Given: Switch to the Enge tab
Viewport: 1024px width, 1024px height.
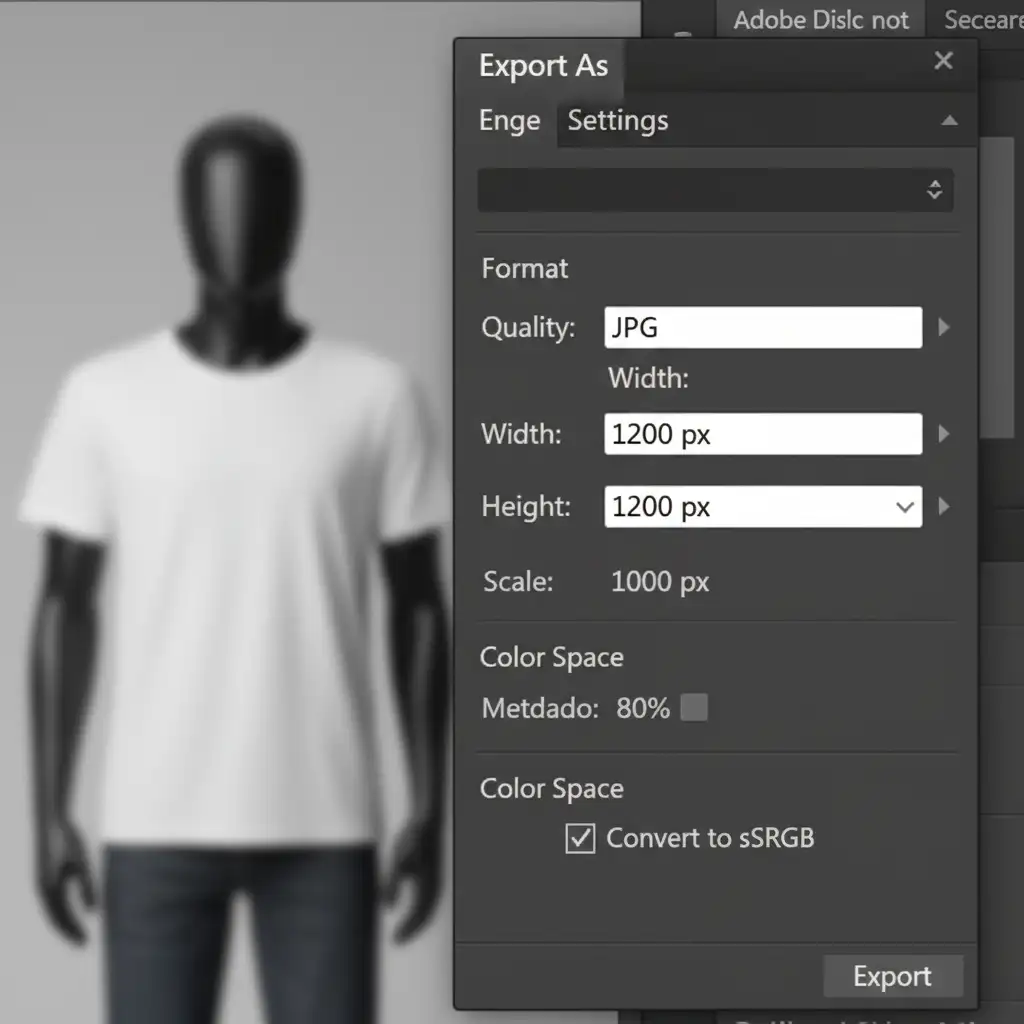Looking at the screenshot, I should pos(509,121).
